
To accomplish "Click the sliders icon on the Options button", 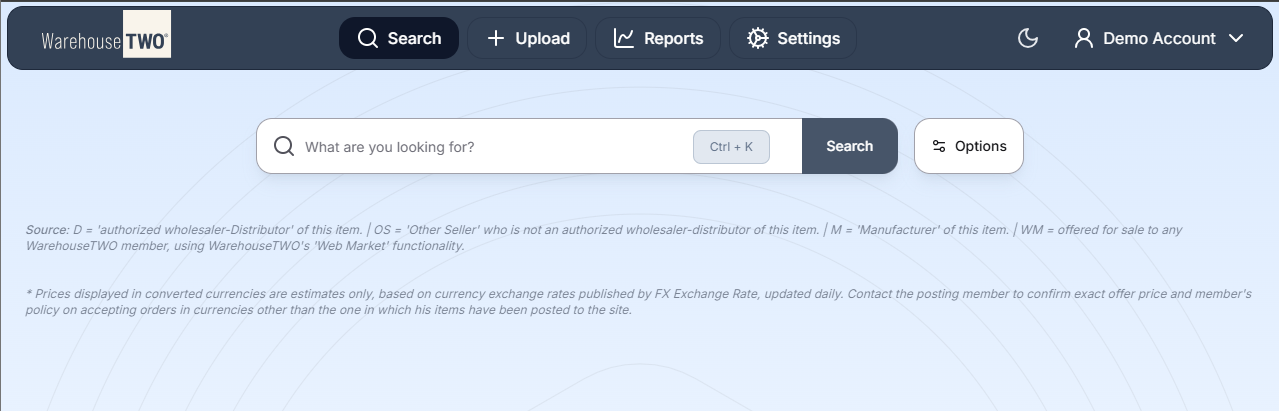I will click(938, 146).
